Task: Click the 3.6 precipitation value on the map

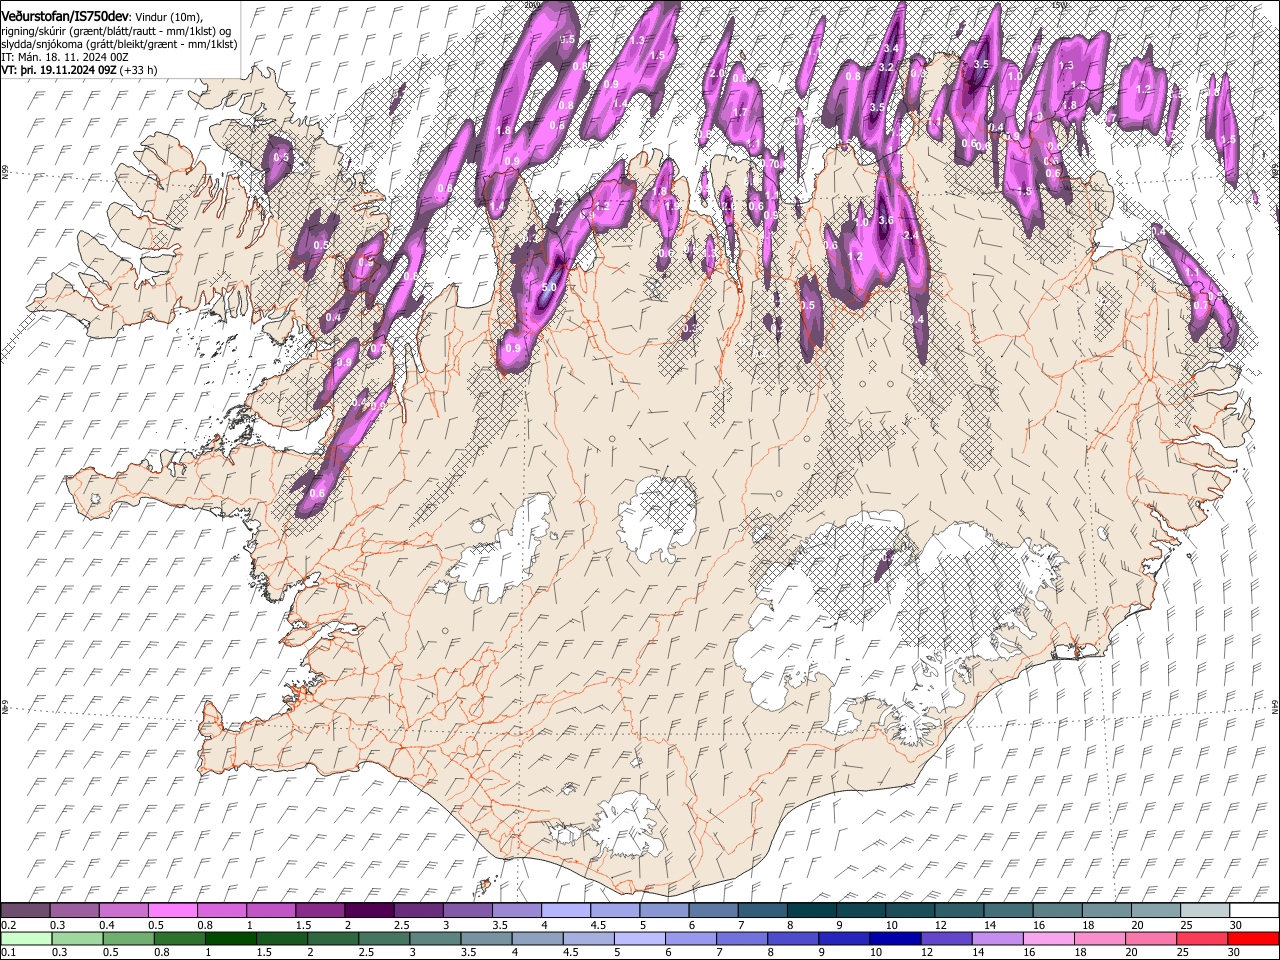Action: tap(885, 220)
